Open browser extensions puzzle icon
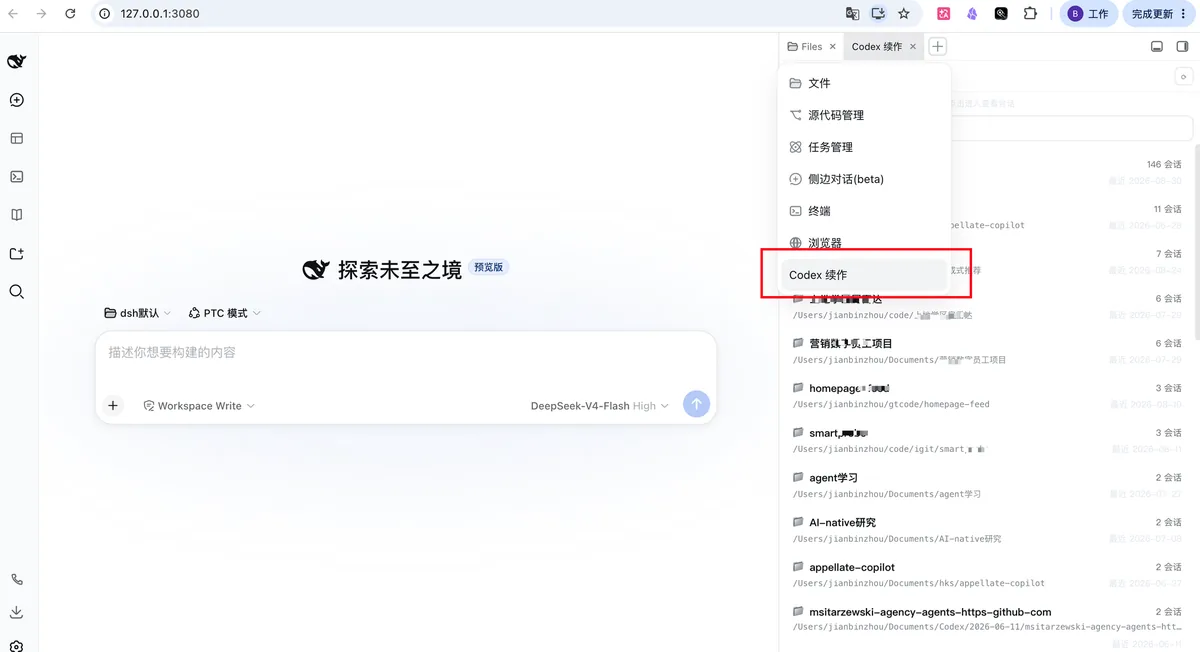Screen dimensions: 1200x652 (1030, 14)
